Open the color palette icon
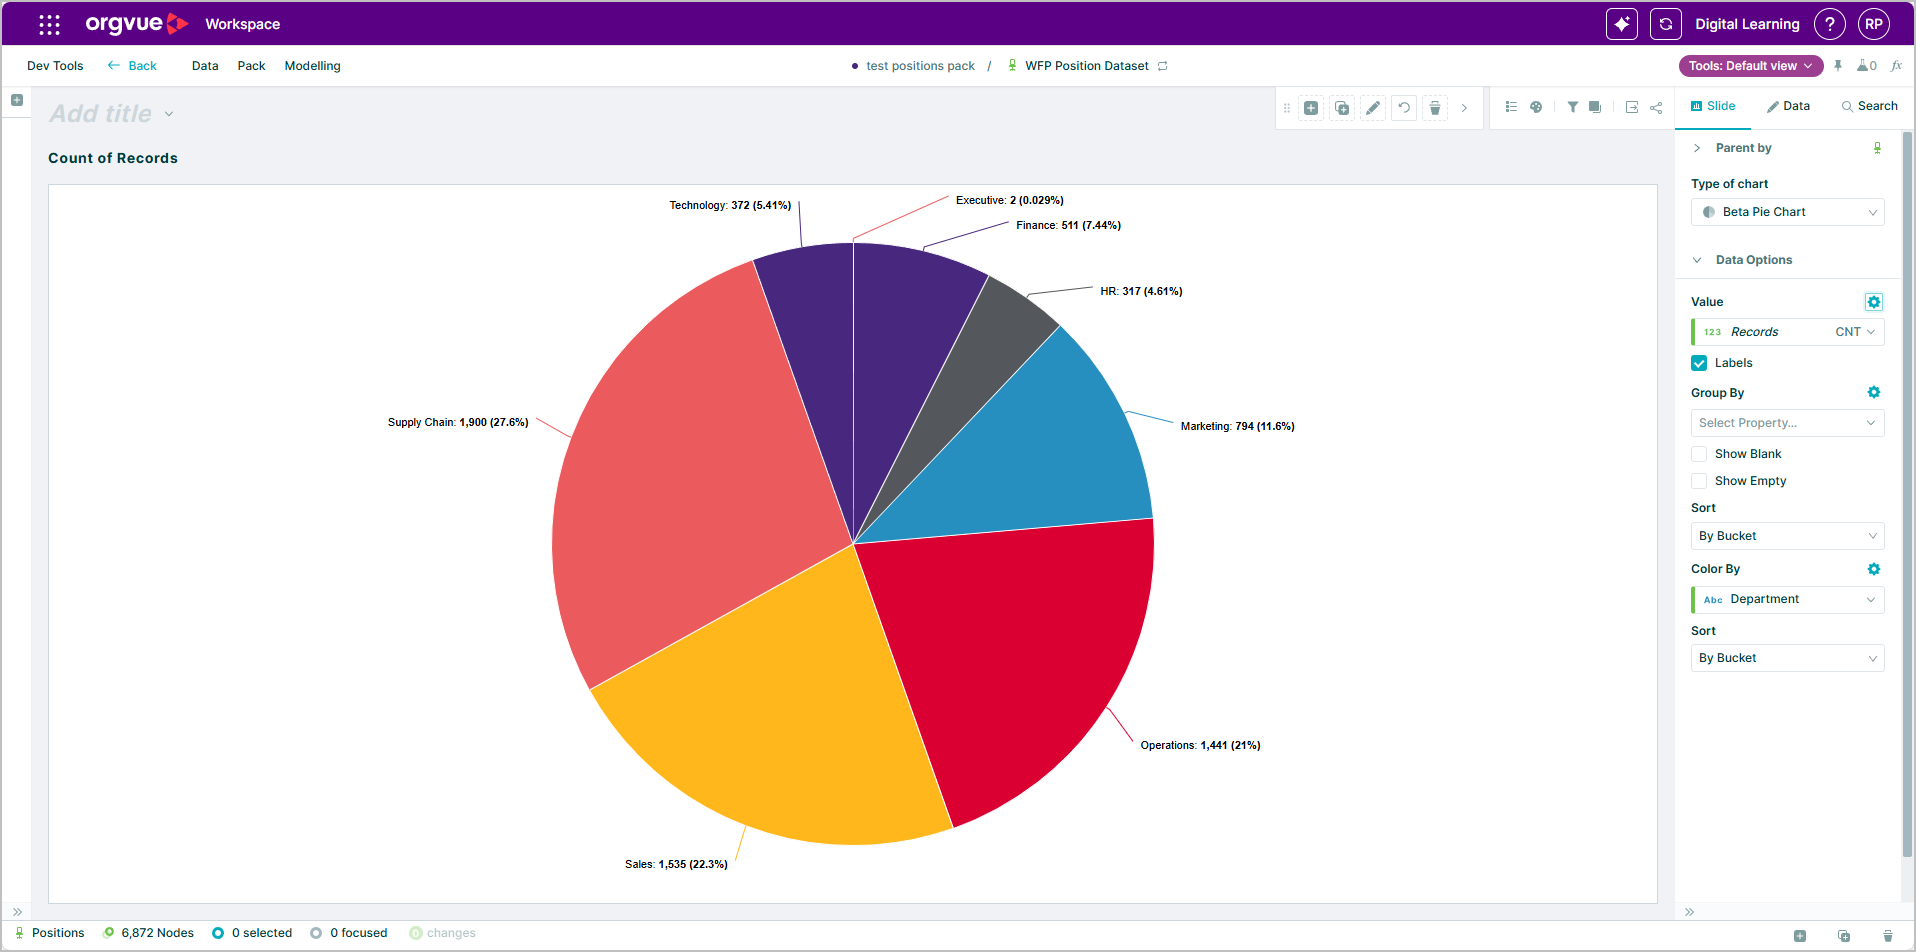This screenshot has width=1916, height=952. pyautogui.click(x=1536, y=107)
